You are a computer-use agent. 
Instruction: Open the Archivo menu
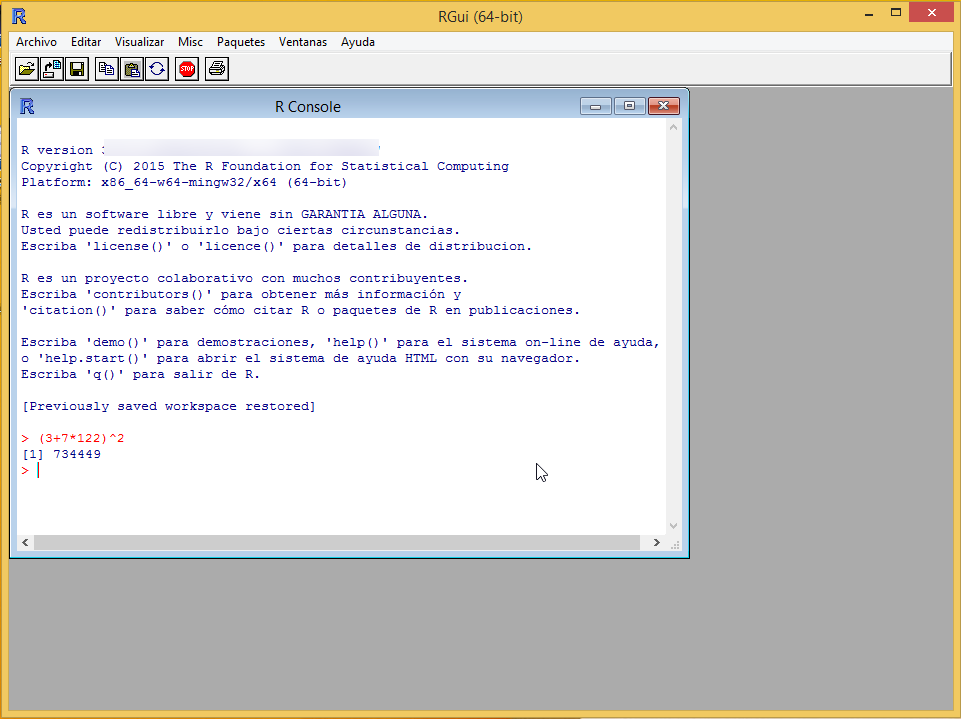[36, 42]
